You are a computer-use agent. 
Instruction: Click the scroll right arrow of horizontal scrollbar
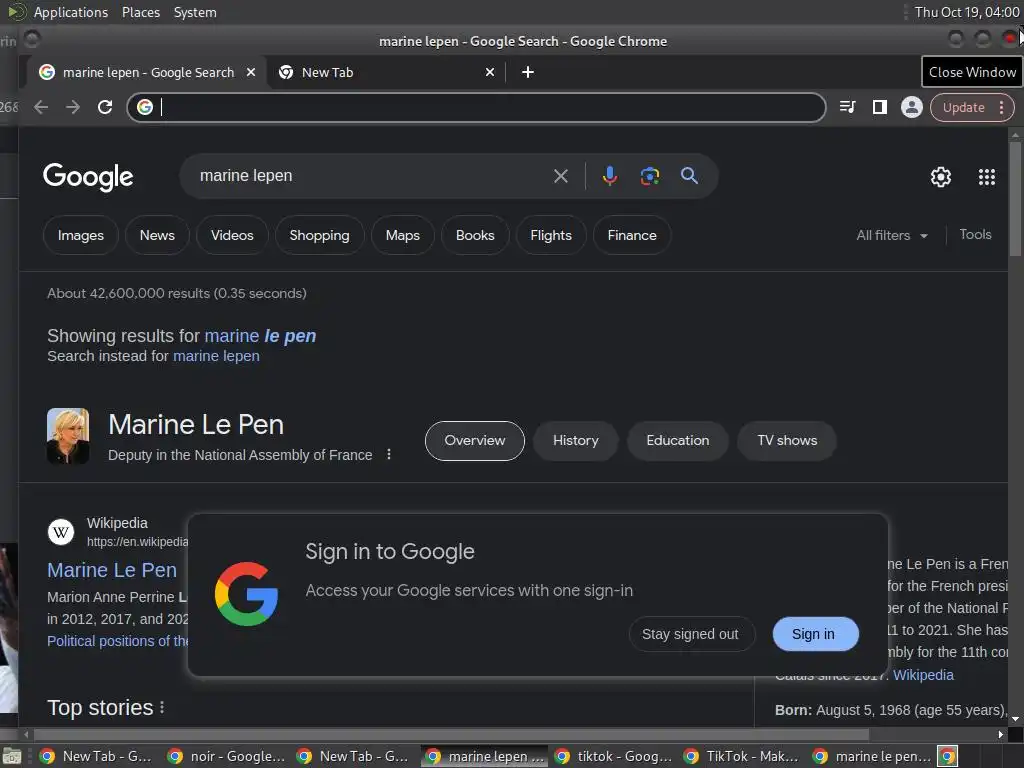pyautogui.click(x=1000, y=734)
